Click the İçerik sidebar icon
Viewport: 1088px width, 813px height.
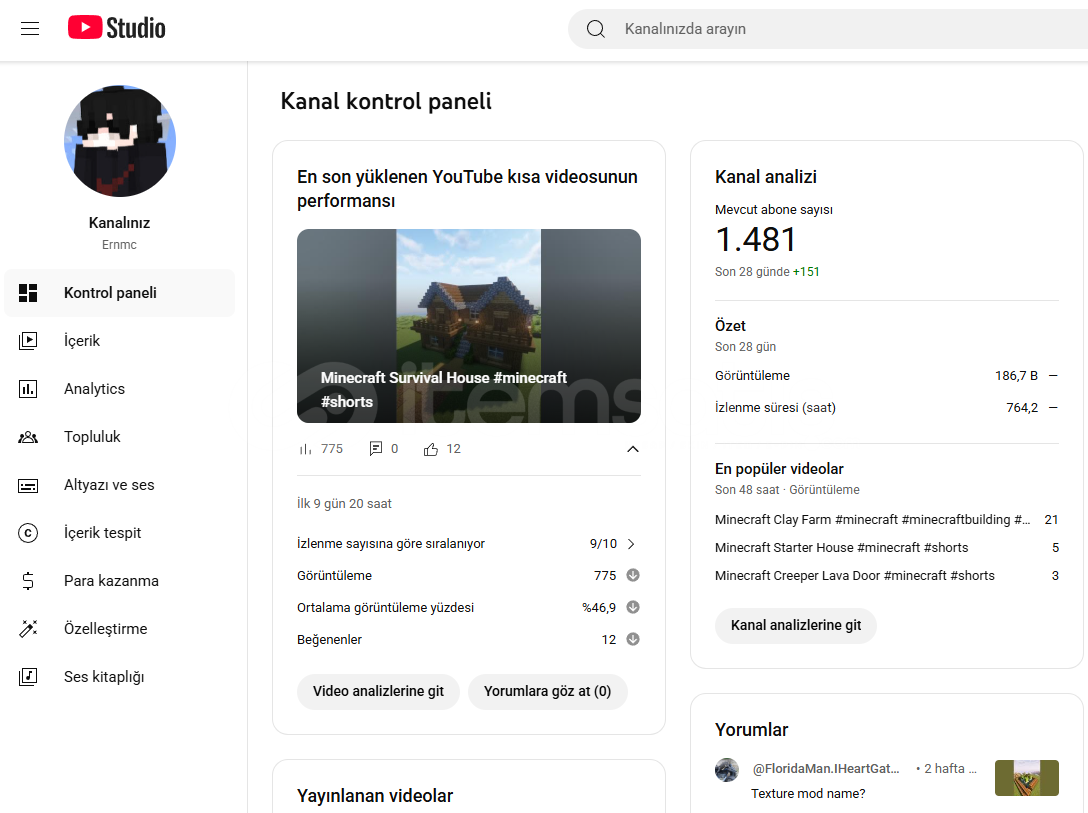[28, 341]
